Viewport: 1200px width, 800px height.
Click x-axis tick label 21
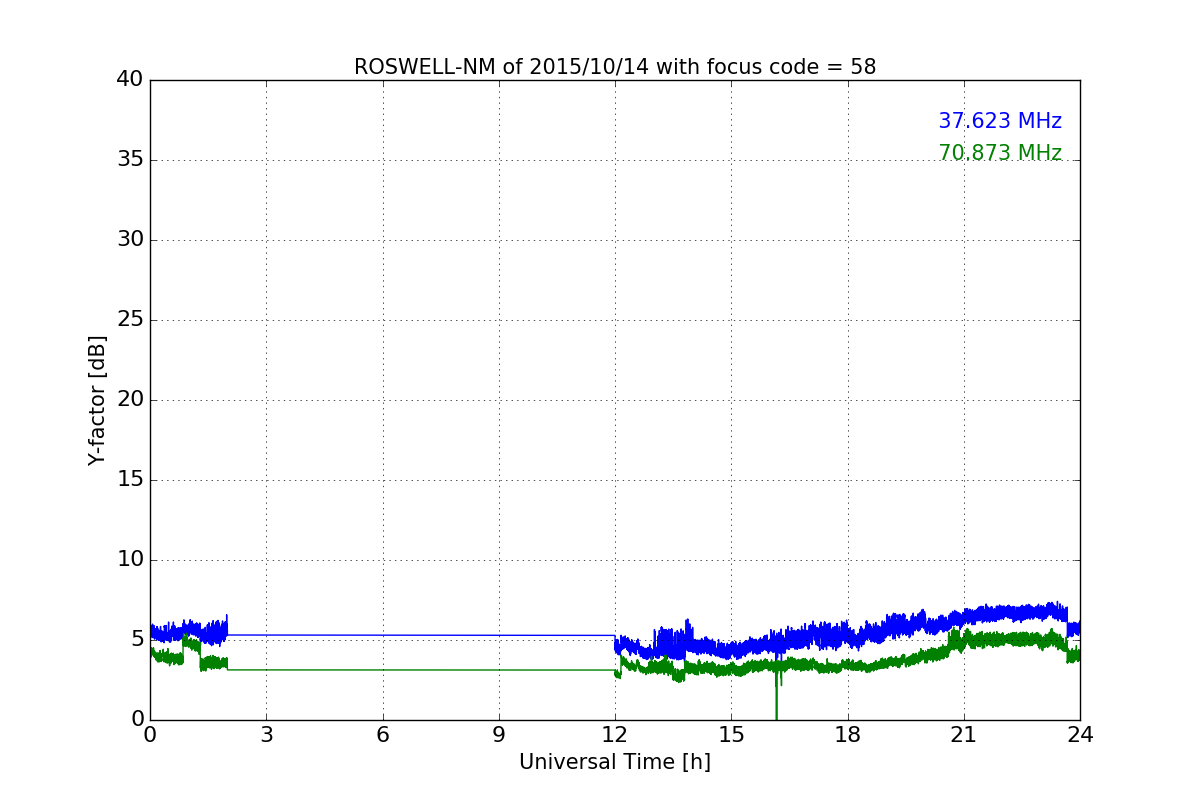point(964,735)
